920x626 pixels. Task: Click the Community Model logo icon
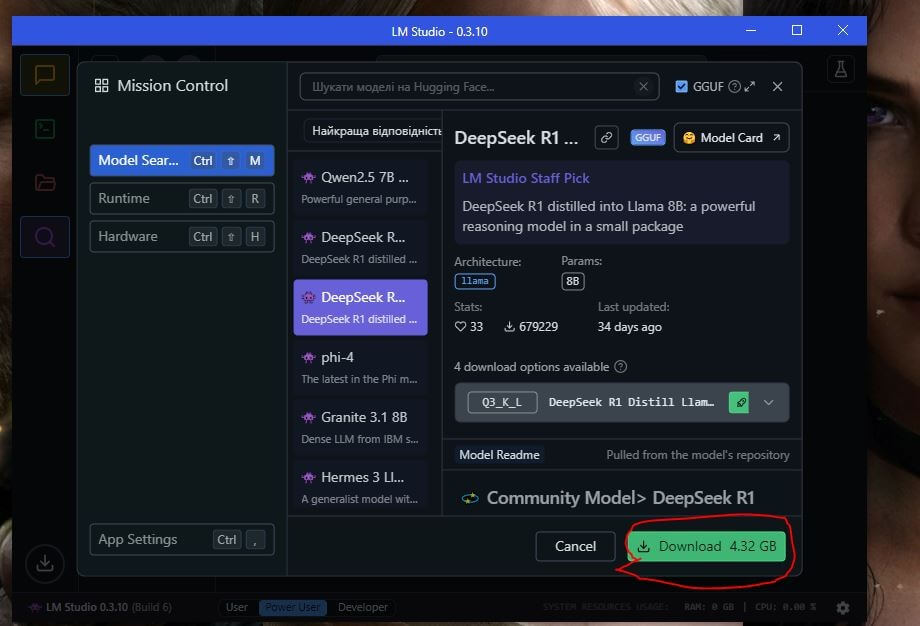(470, 498)
